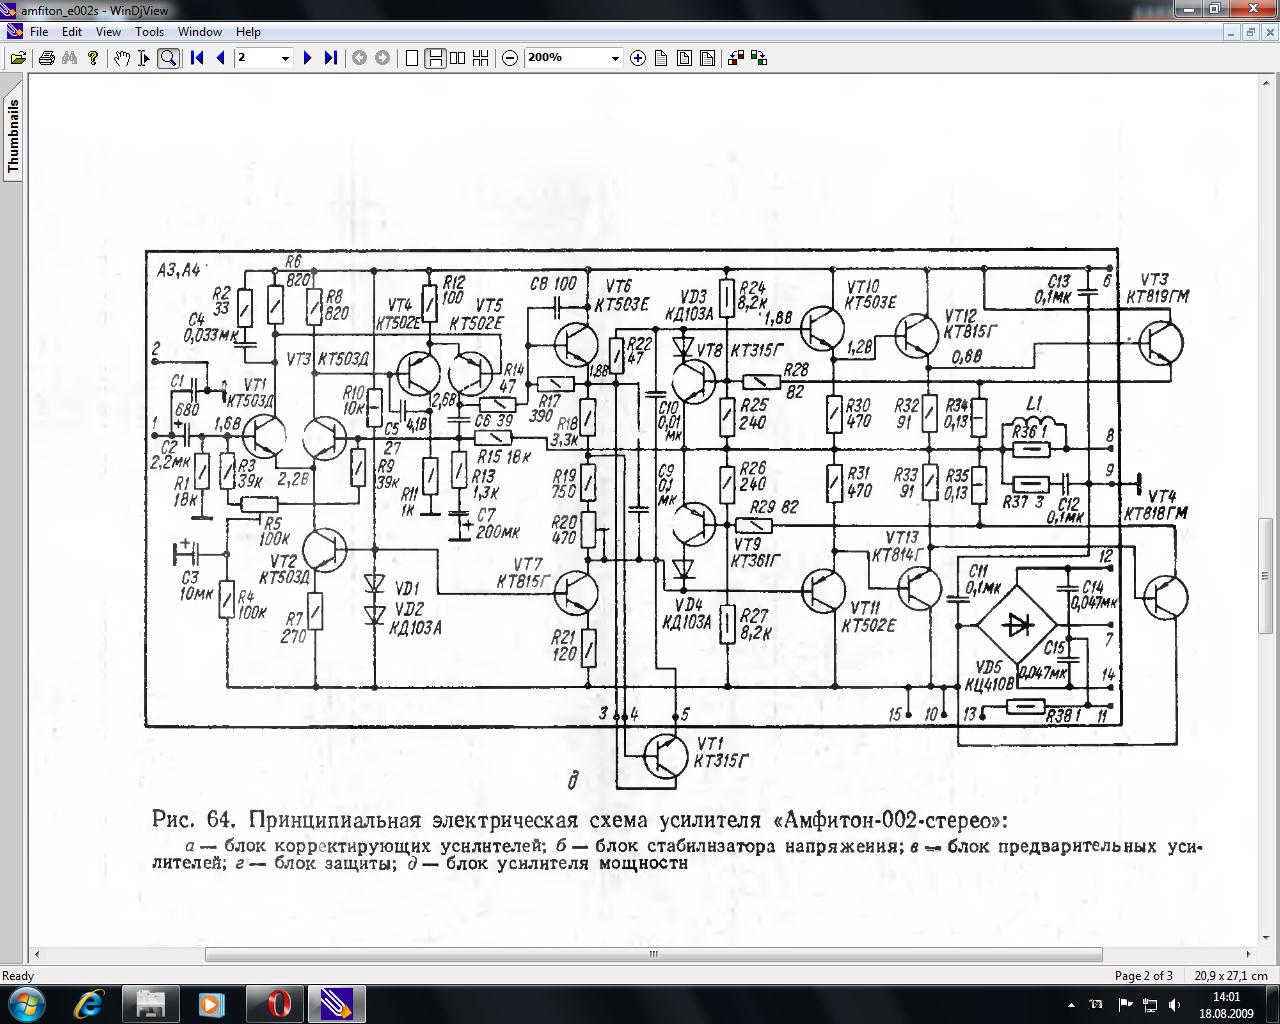Click the scroll right arrow
This screenshot has width=1280, height=1024.
[x=1249, y=954]
